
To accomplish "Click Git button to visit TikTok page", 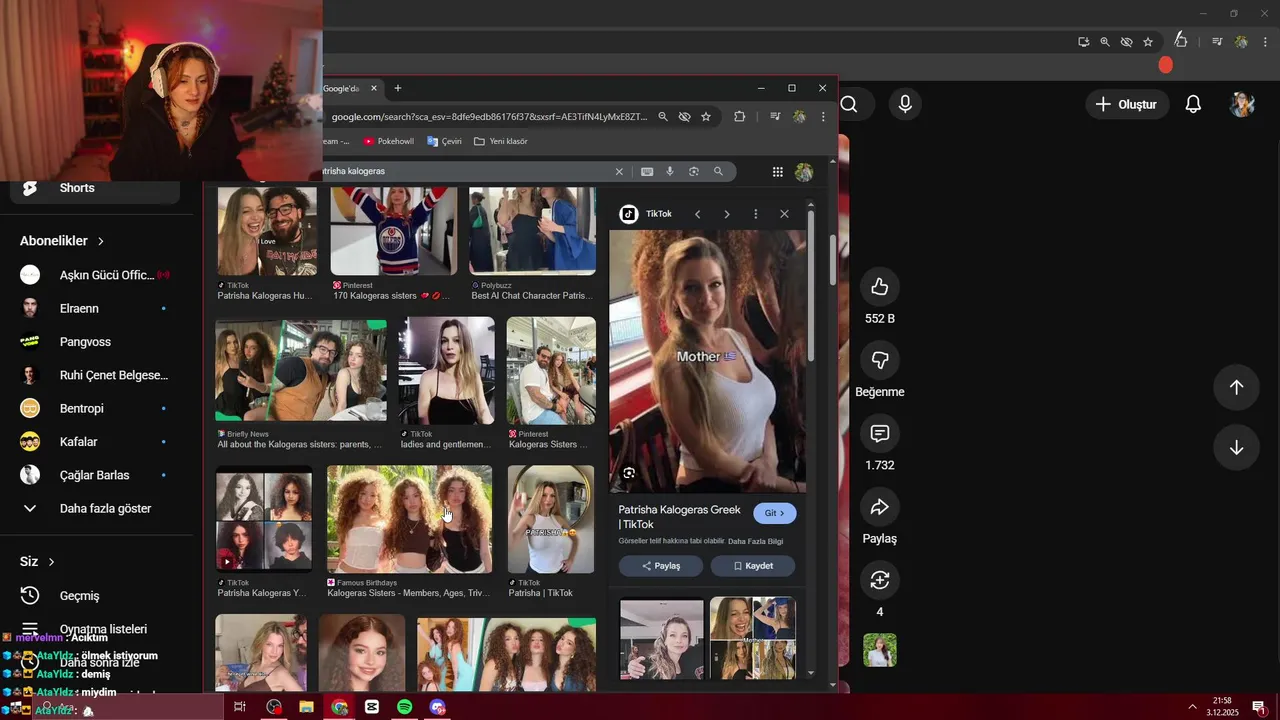I will (x=774, y=513).
